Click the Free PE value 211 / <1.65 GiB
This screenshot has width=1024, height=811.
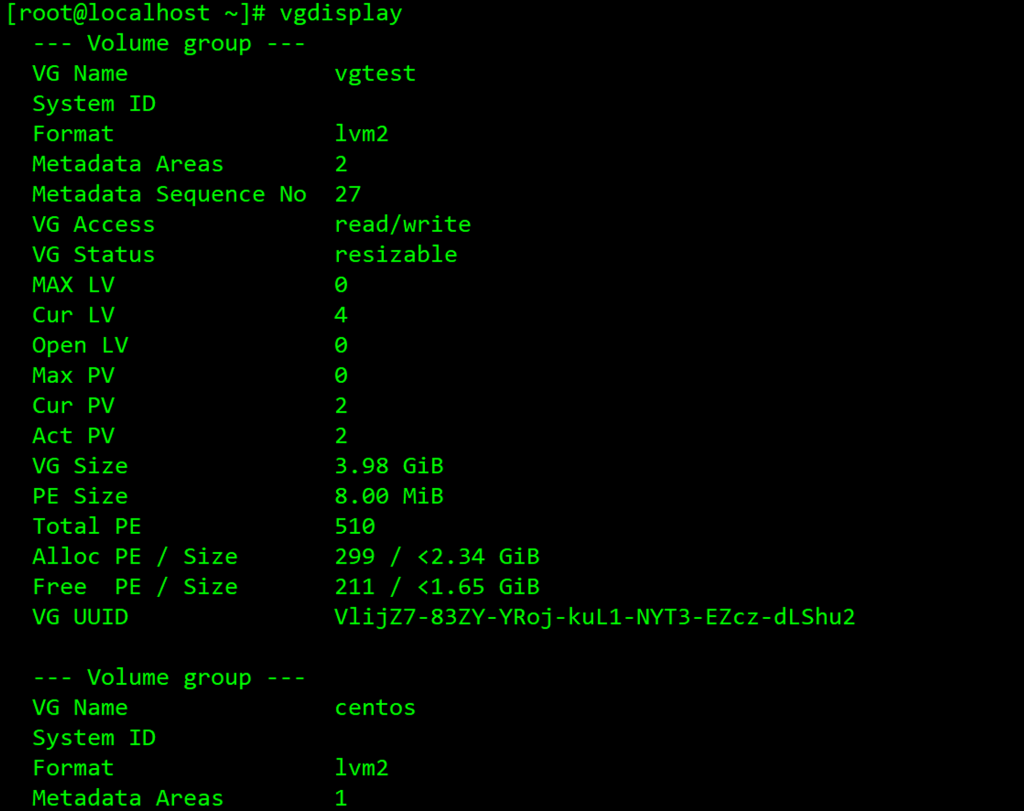point(437,587)
